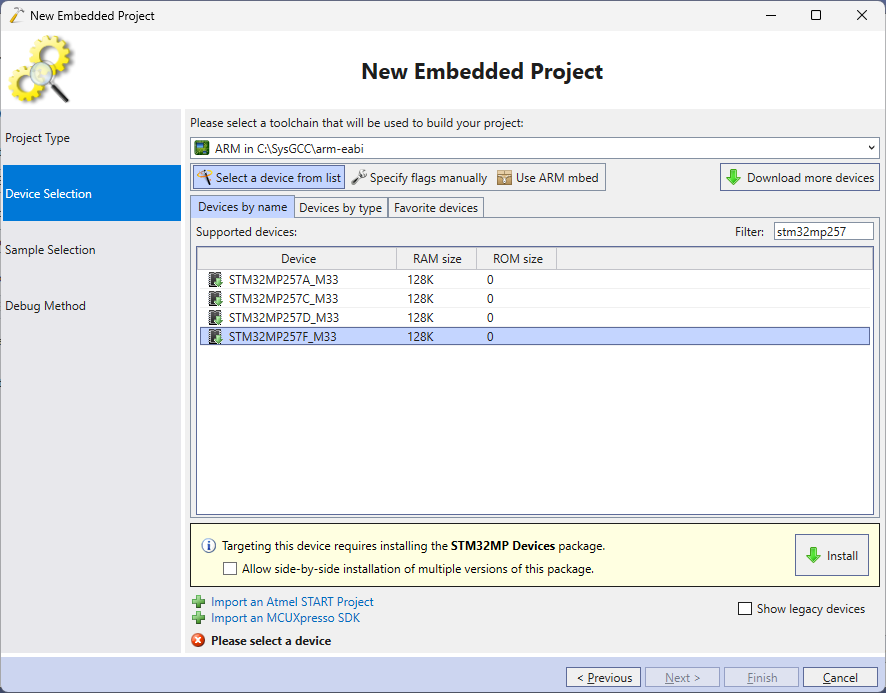Click the chip icon beside STM32MP257F_M33

point(215,337)
